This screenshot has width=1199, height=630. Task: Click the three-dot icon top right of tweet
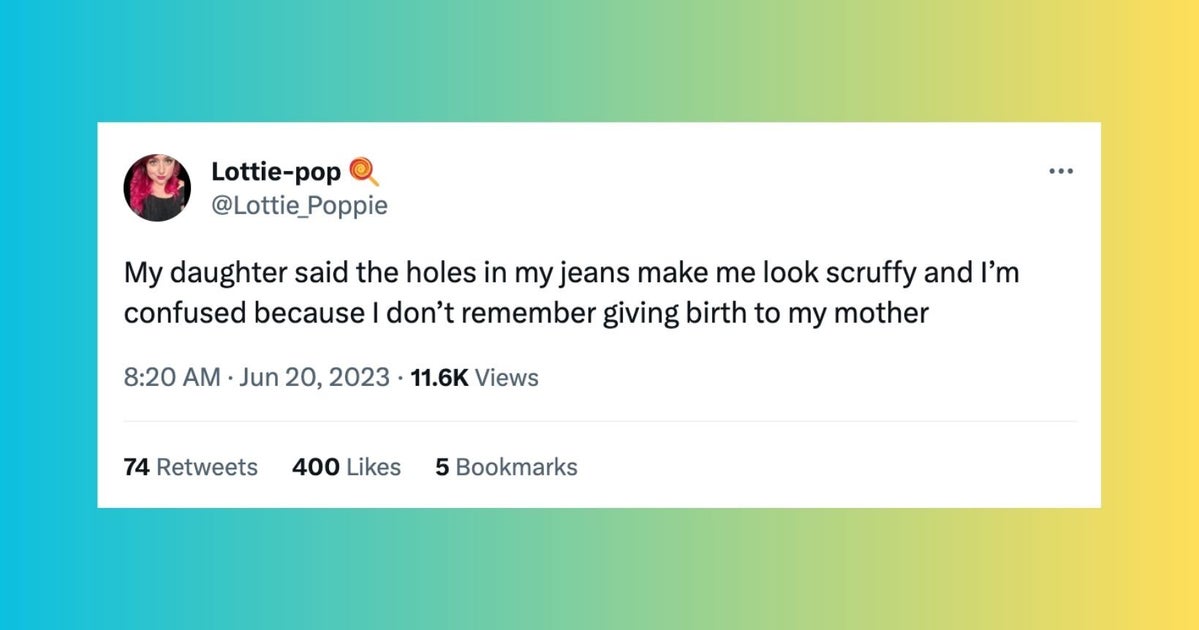click(1060, 170)
